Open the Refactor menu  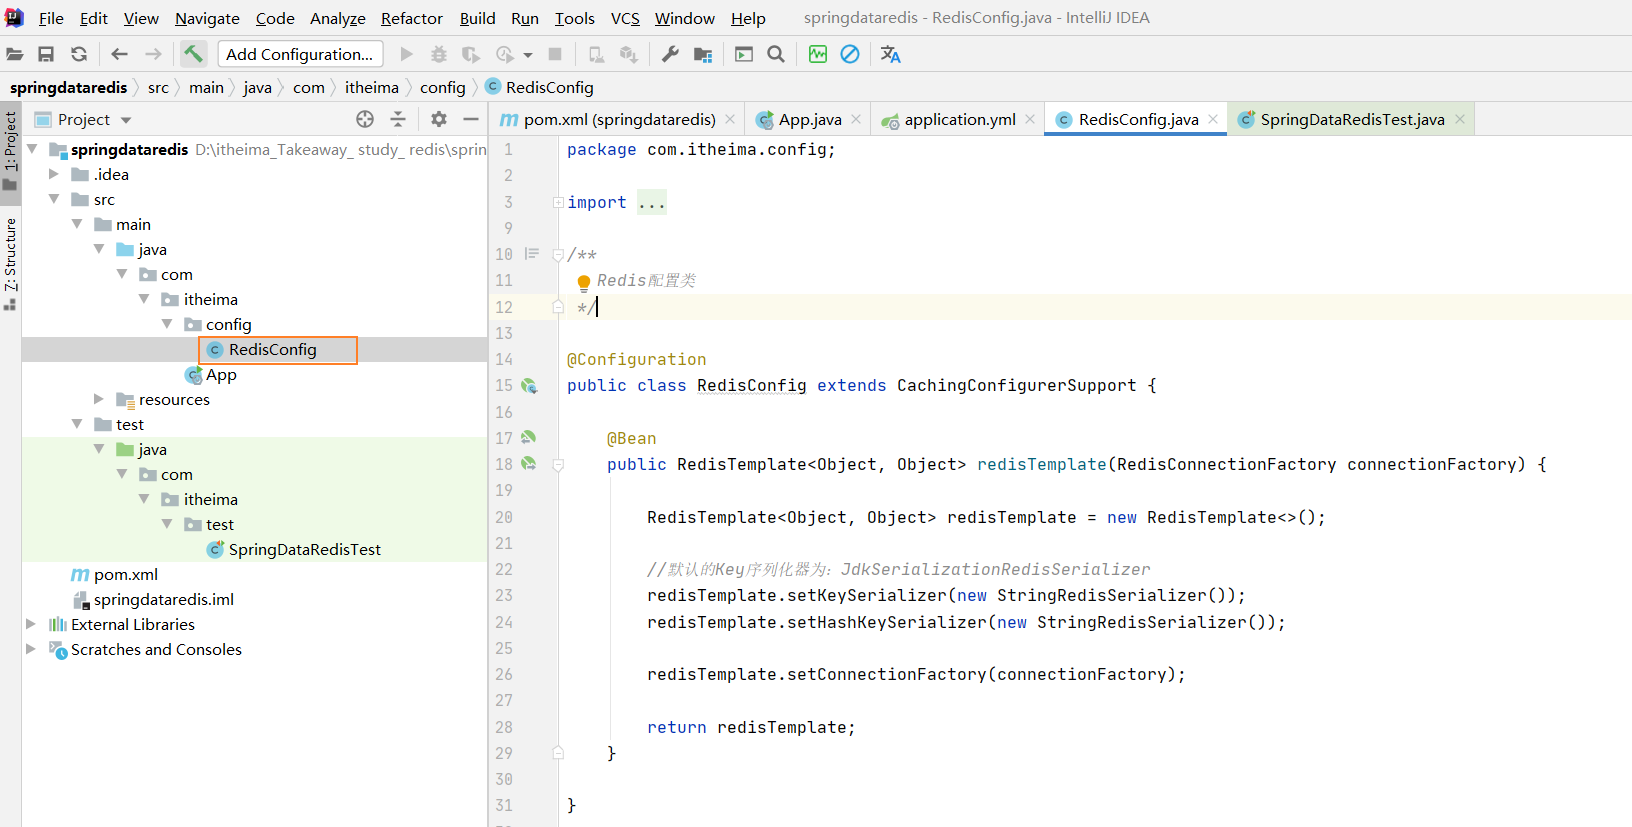tap(411, 18)
